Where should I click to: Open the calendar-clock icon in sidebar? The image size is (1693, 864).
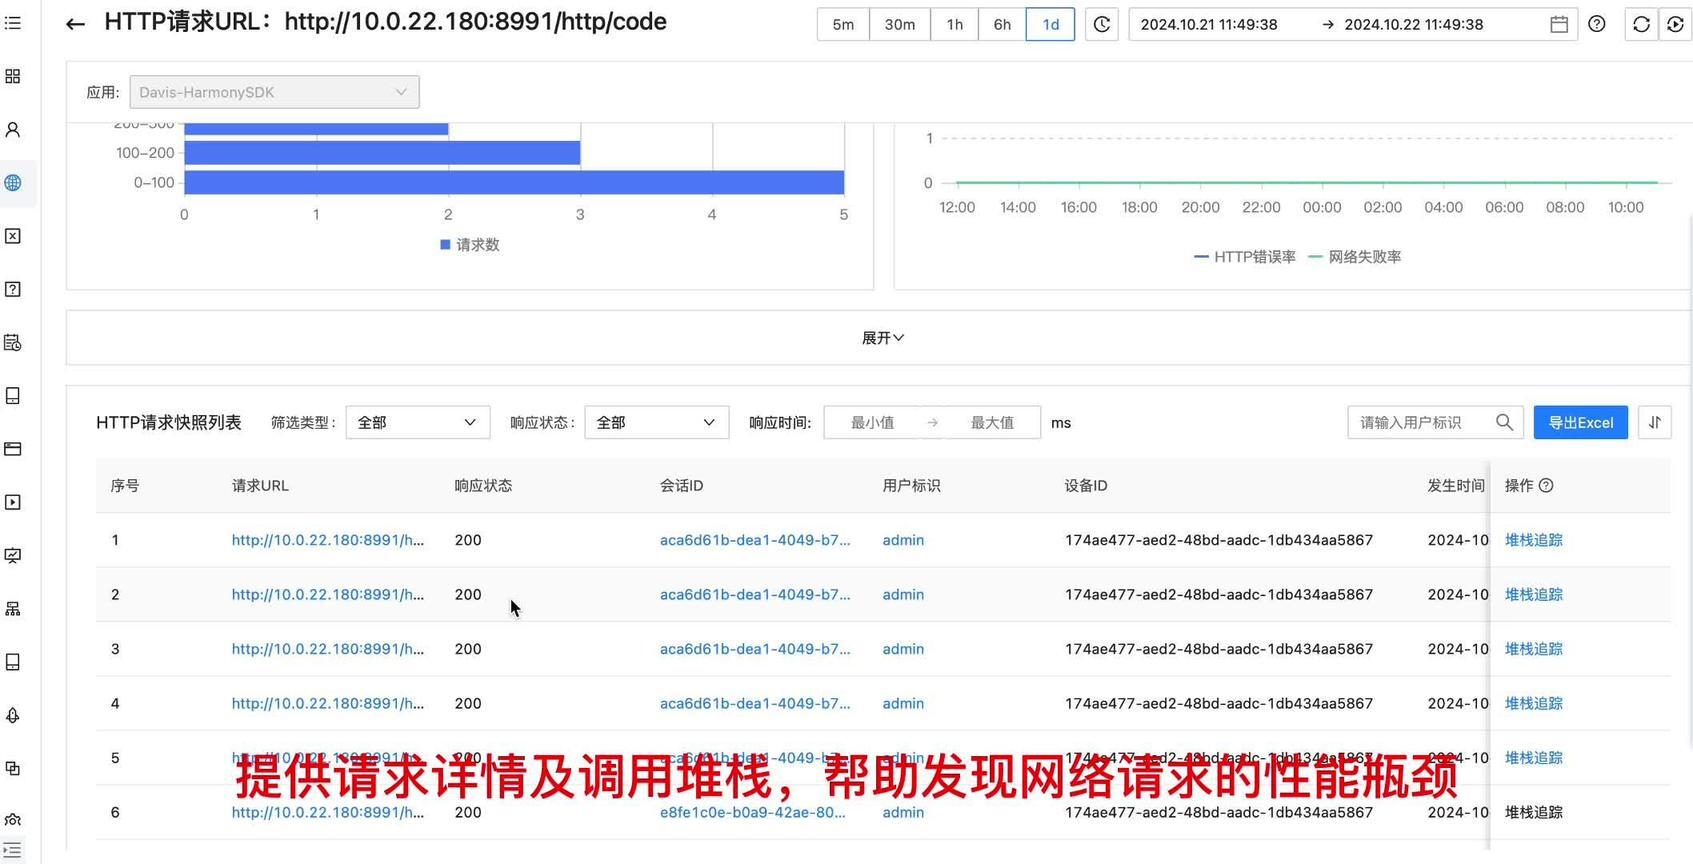point(13,343)
